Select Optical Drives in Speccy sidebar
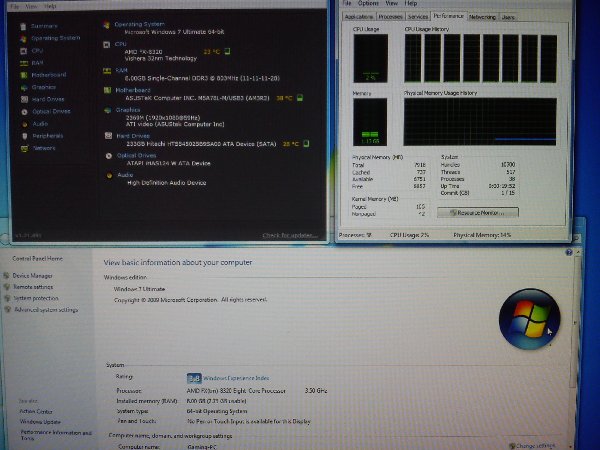600x450 pixels. point(51,111)
